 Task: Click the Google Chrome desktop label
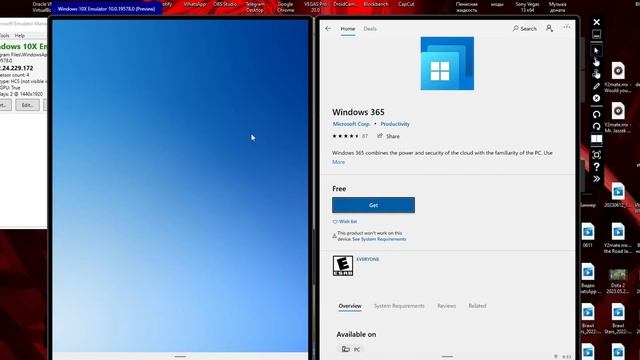click(285, 7)
